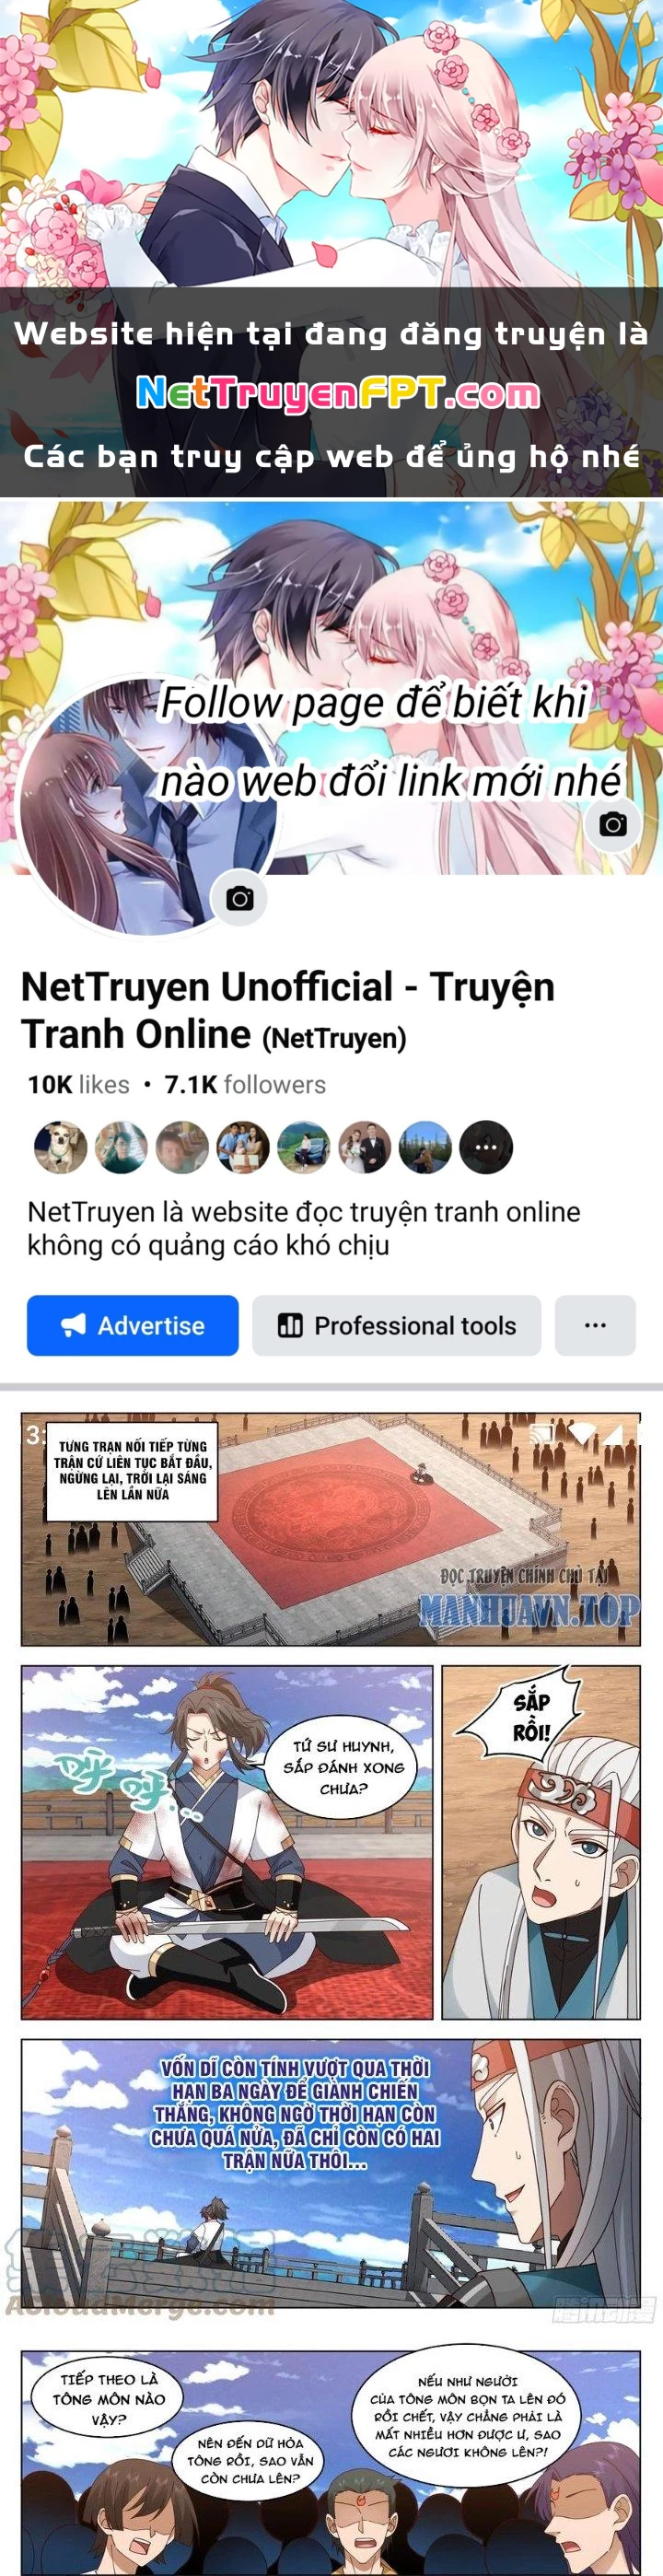
Task: Click the megaphone icon on Advertise
Action: [x=73, y=1325]
